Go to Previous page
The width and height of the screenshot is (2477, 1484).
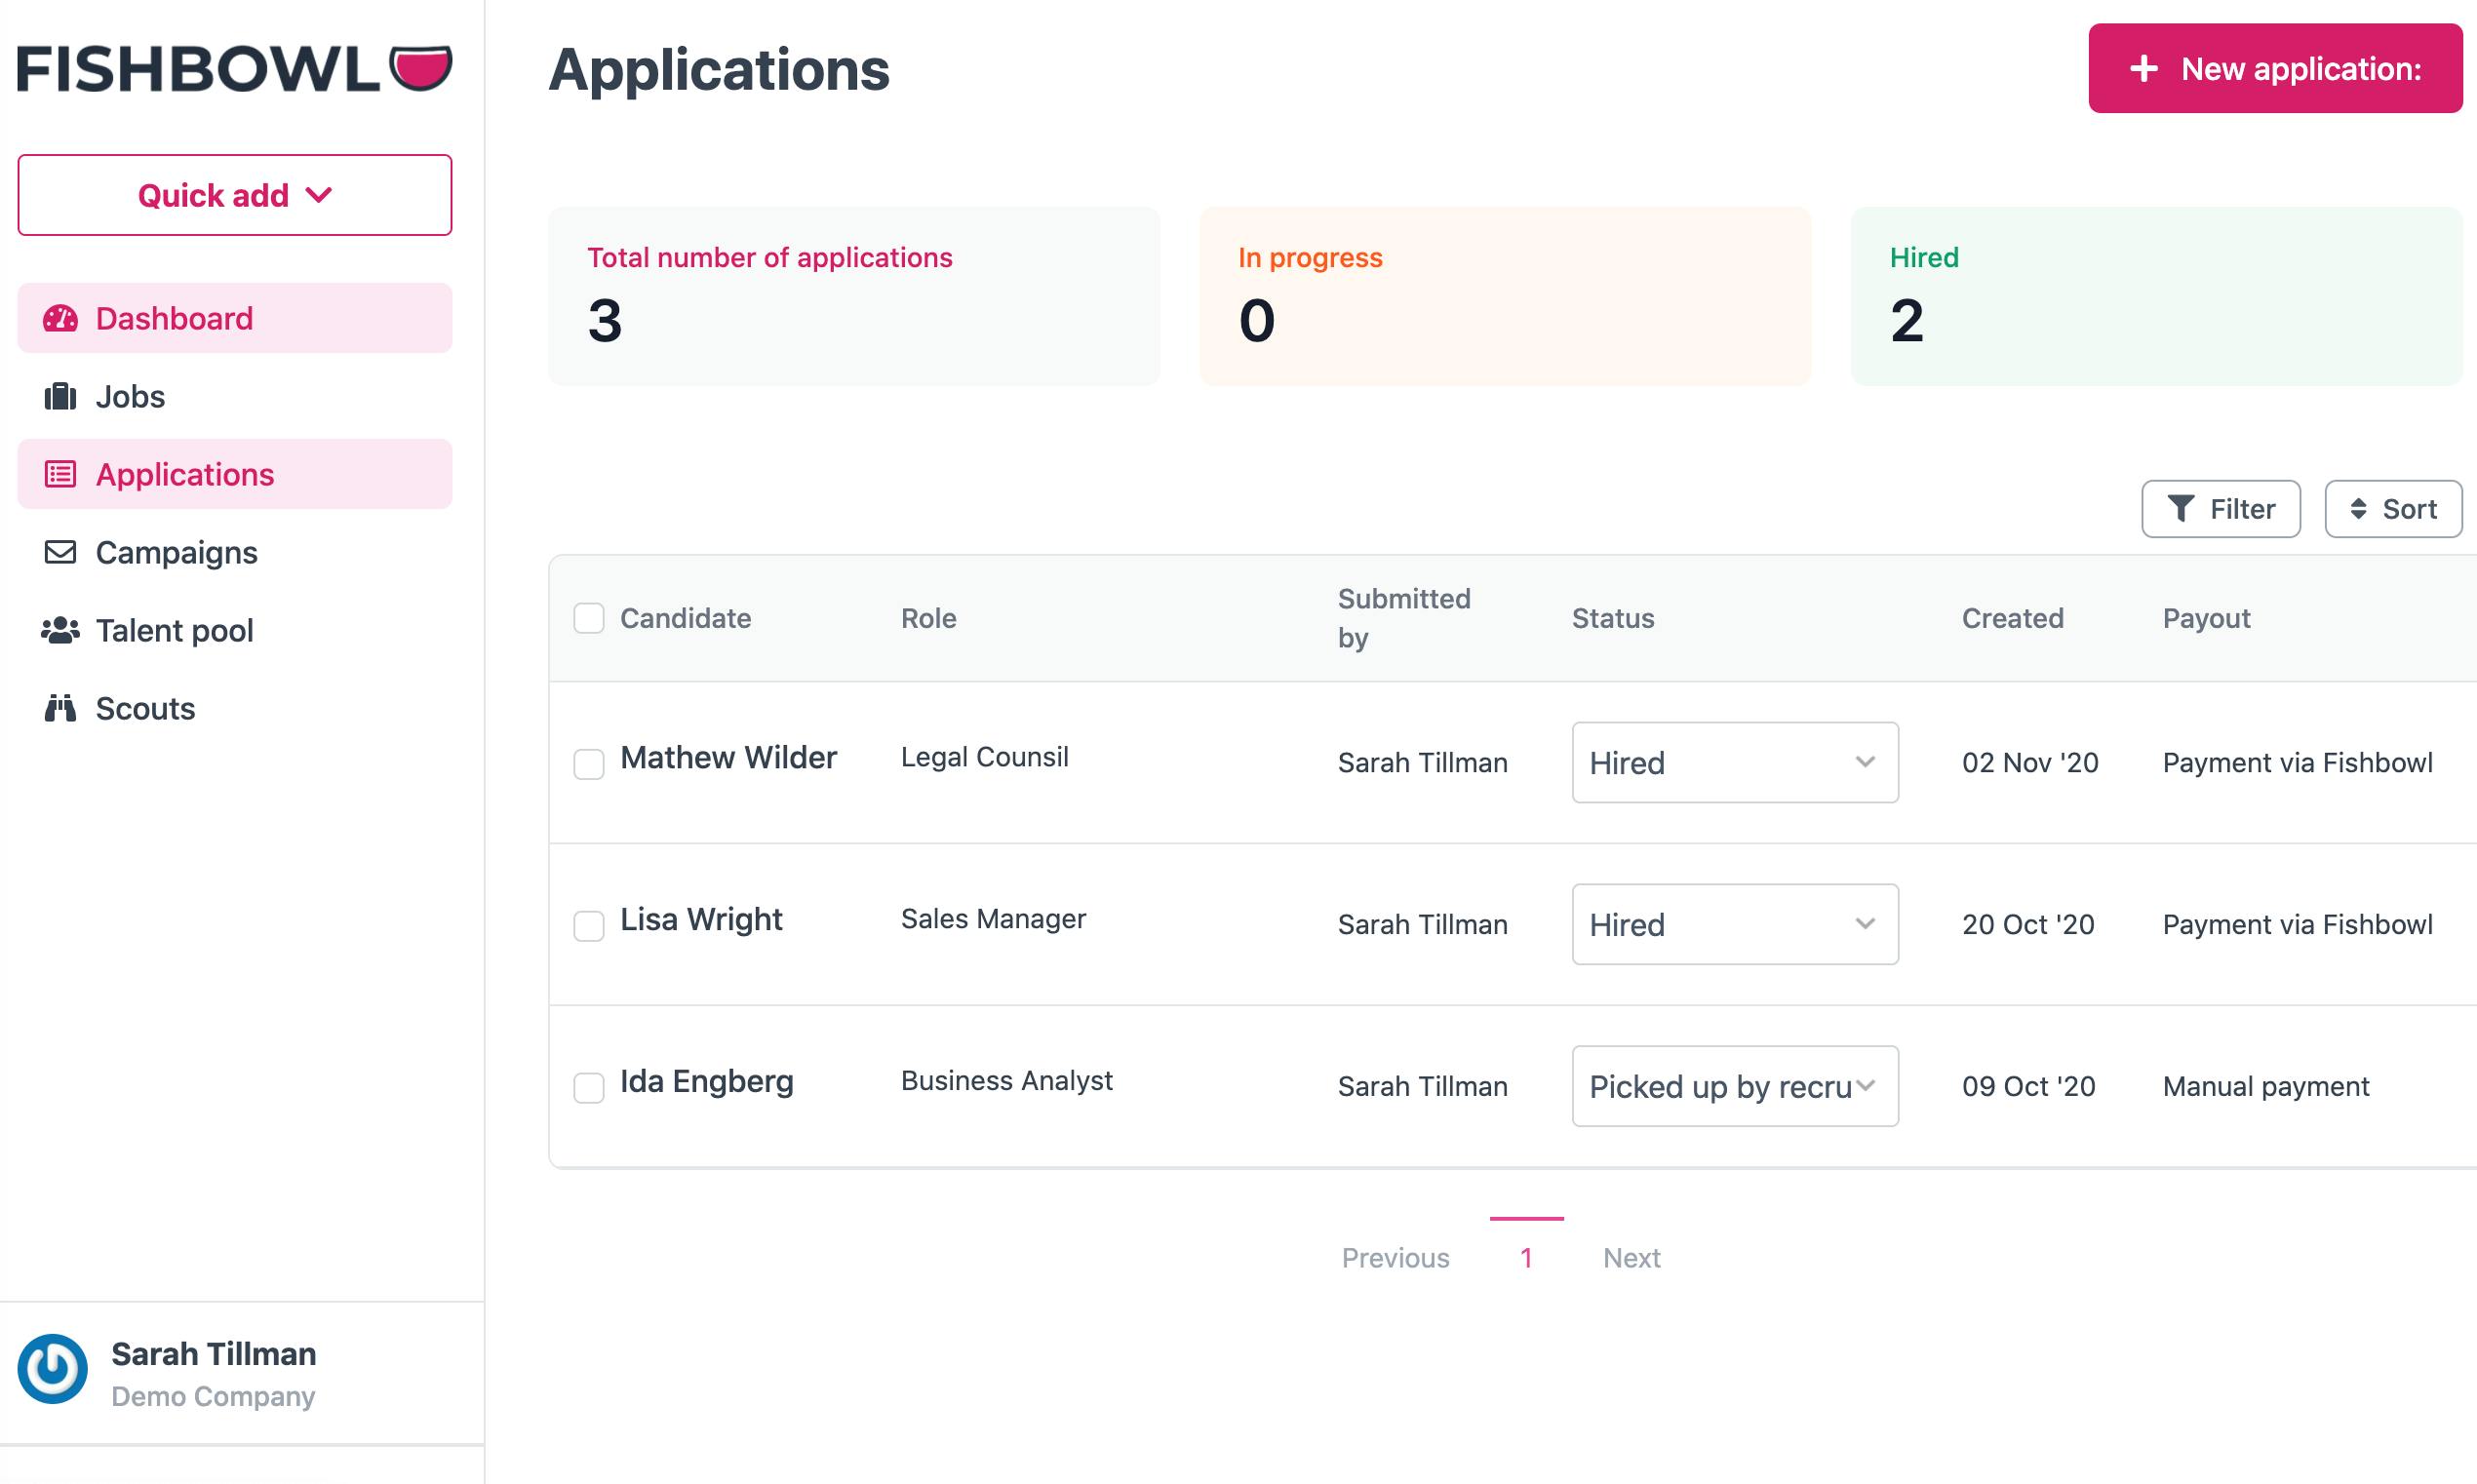point(1395,1258)
